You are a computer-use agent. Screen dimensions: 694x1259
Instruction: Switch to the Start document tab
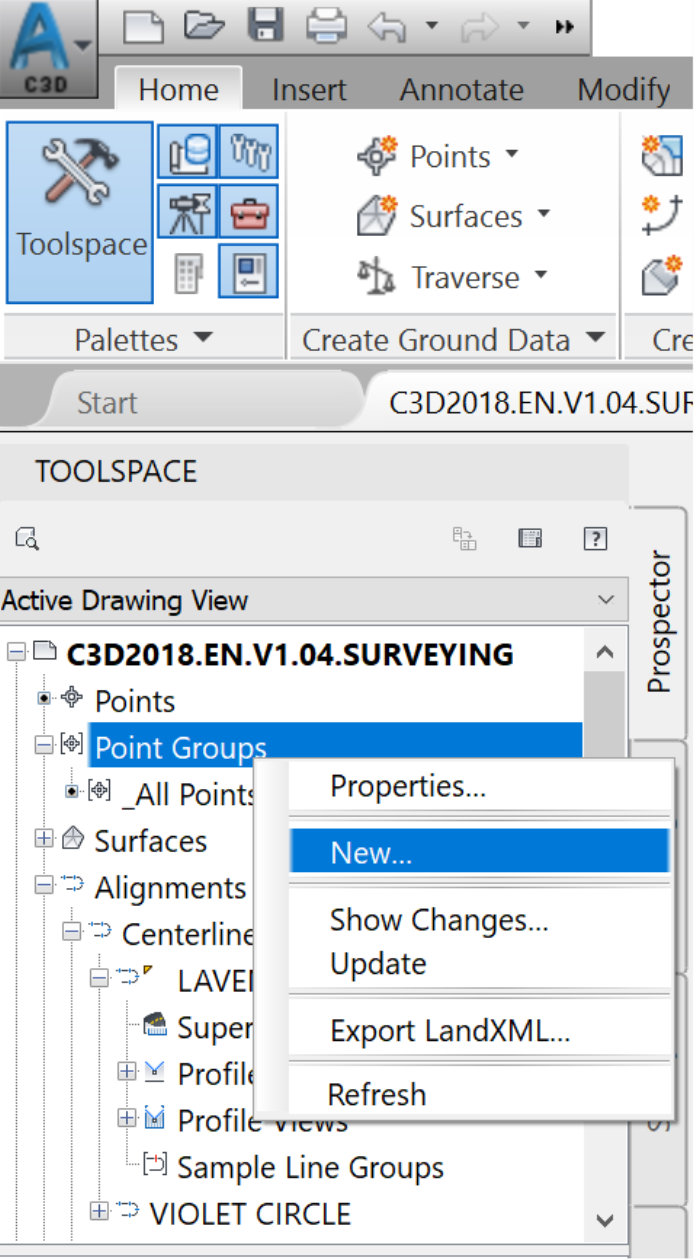[107, 403]
